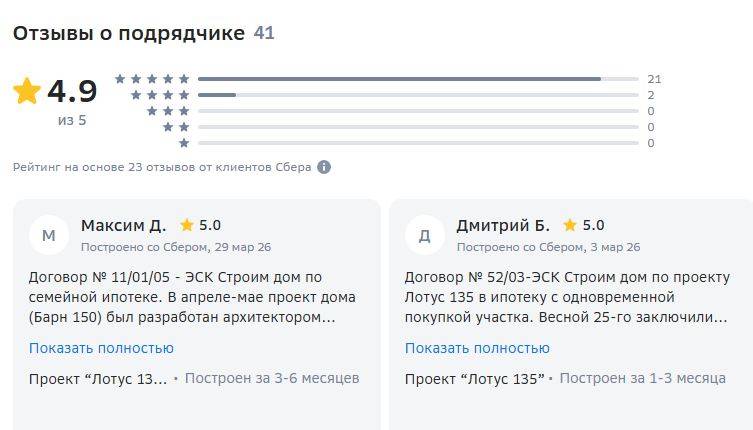Click the star next to Максим Д. rating
Screen dimensions: 753x430
point(187,225)
